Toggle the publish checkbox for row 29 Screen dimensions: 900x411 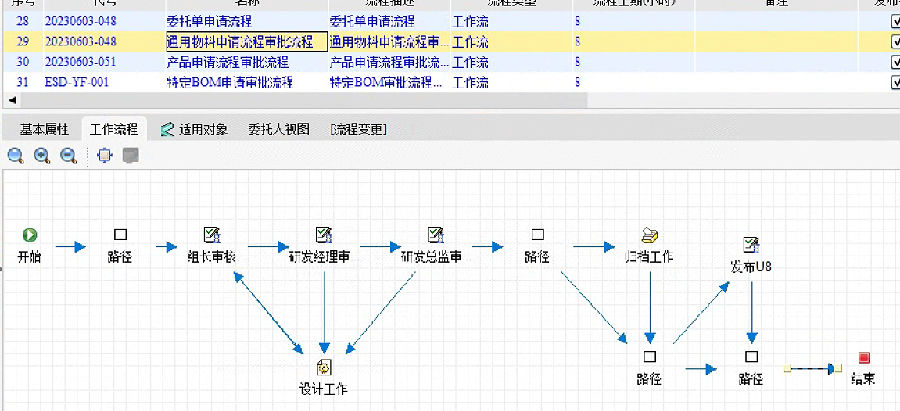point(895,42)
